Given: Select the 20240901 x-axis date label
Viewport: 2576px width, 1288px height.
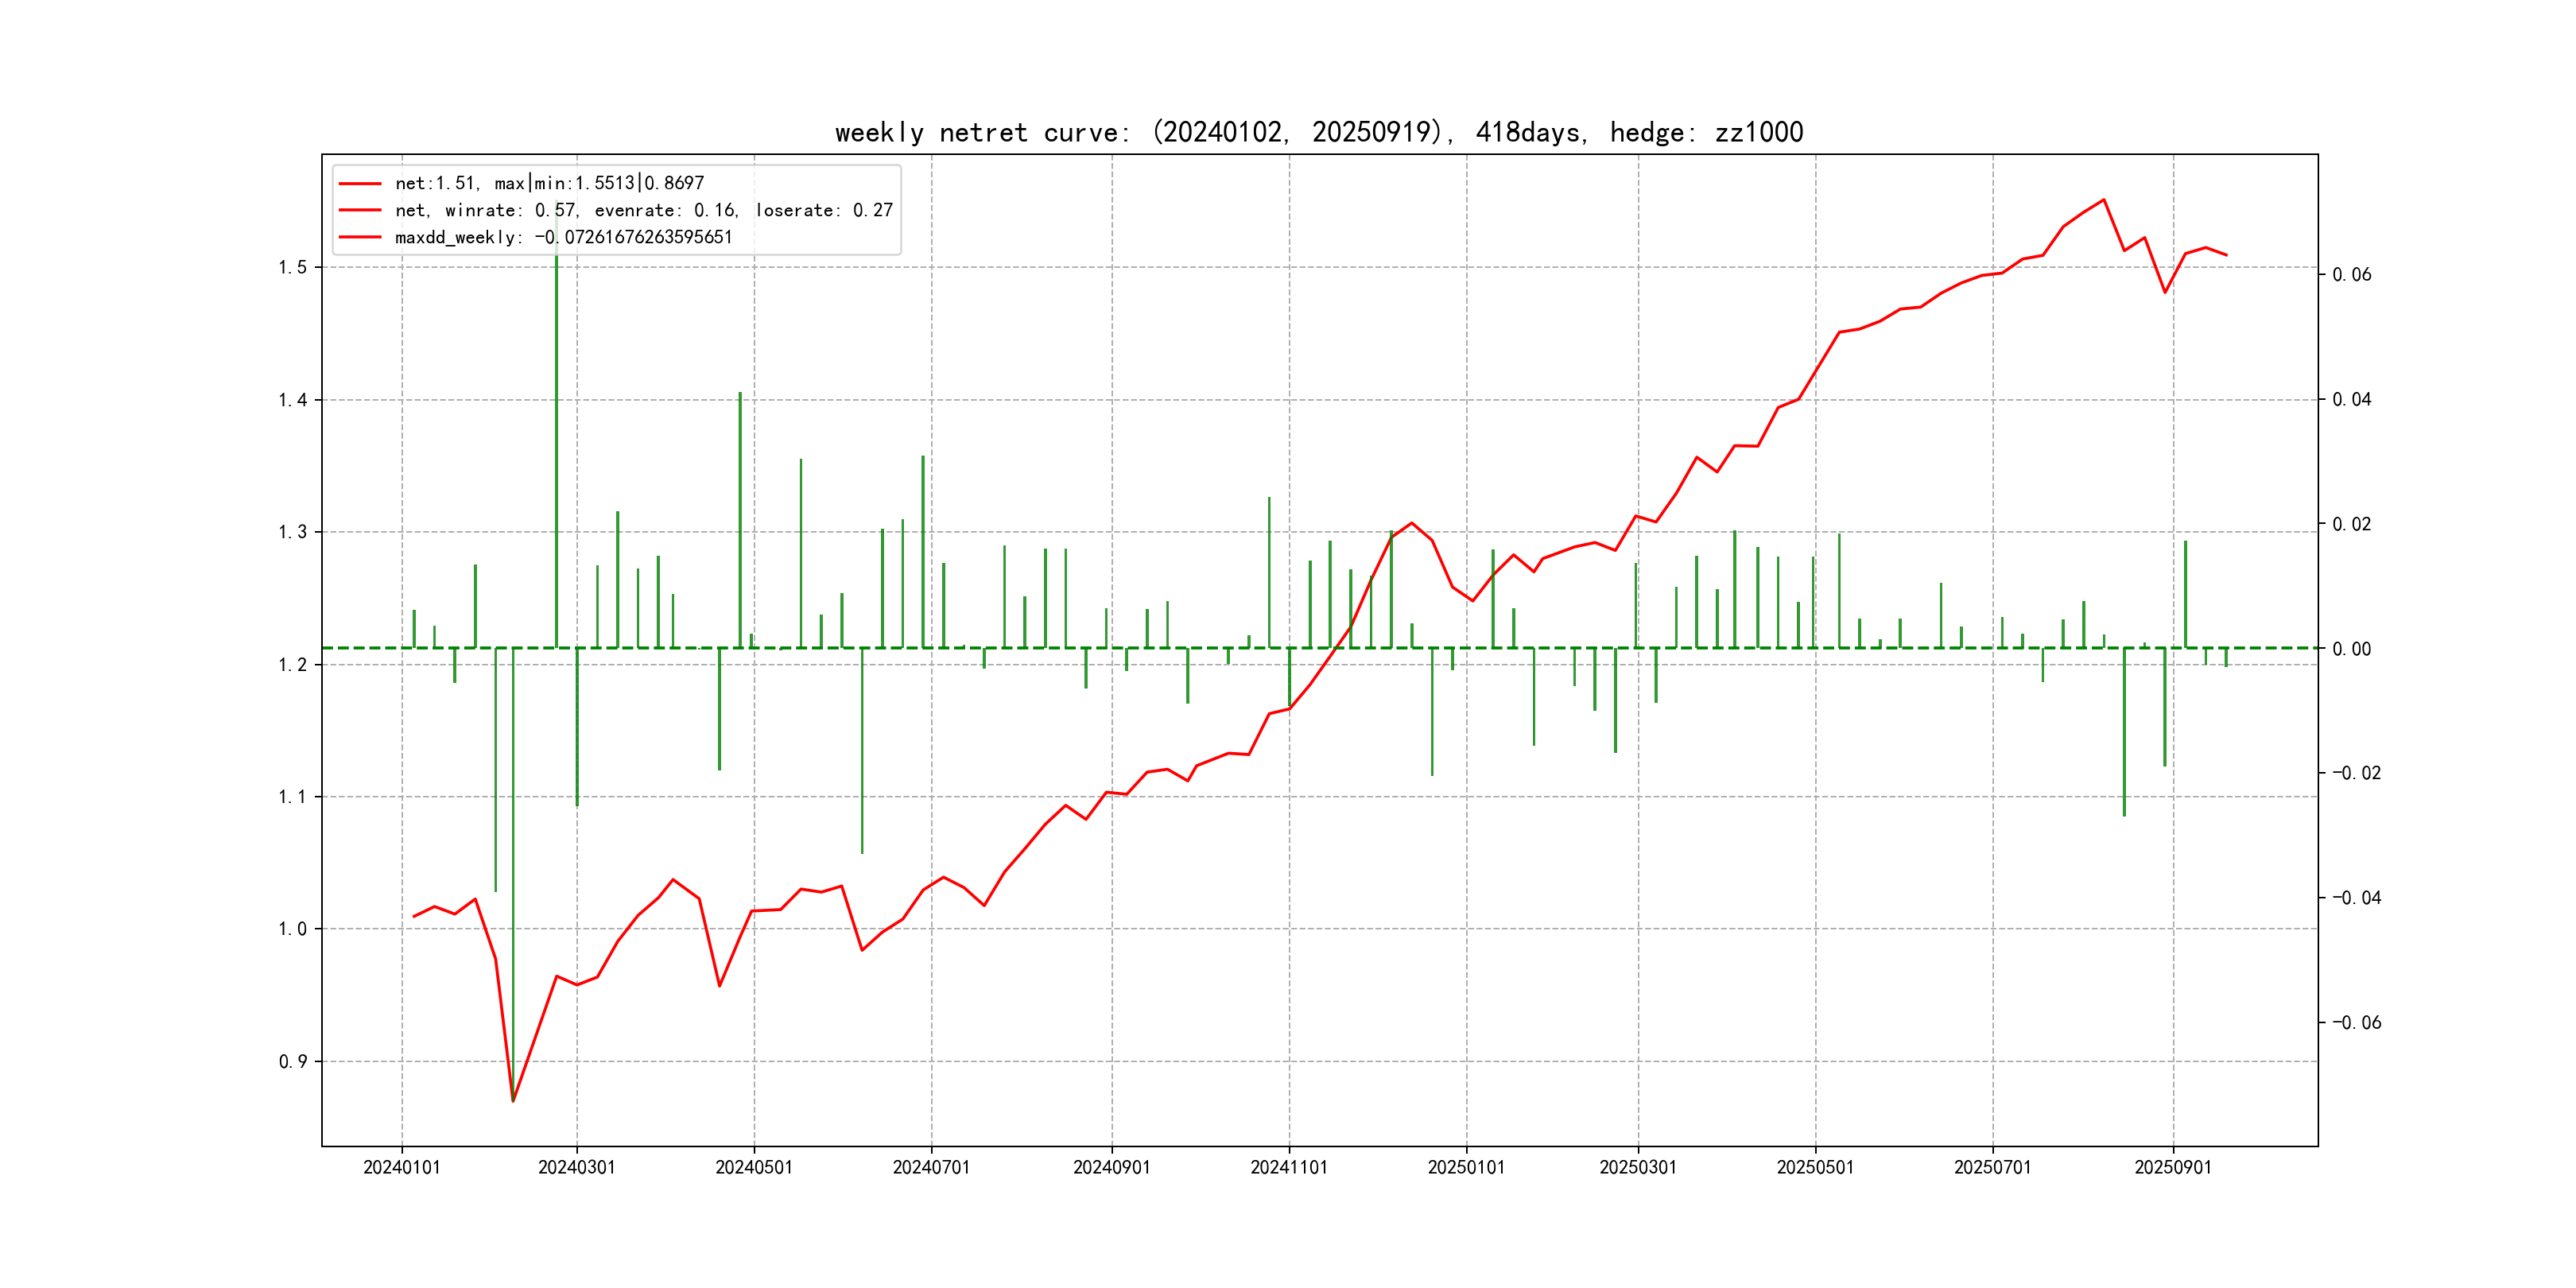Looking at the screenshot, I should pyautogui.click(x=1112, y=1167).
